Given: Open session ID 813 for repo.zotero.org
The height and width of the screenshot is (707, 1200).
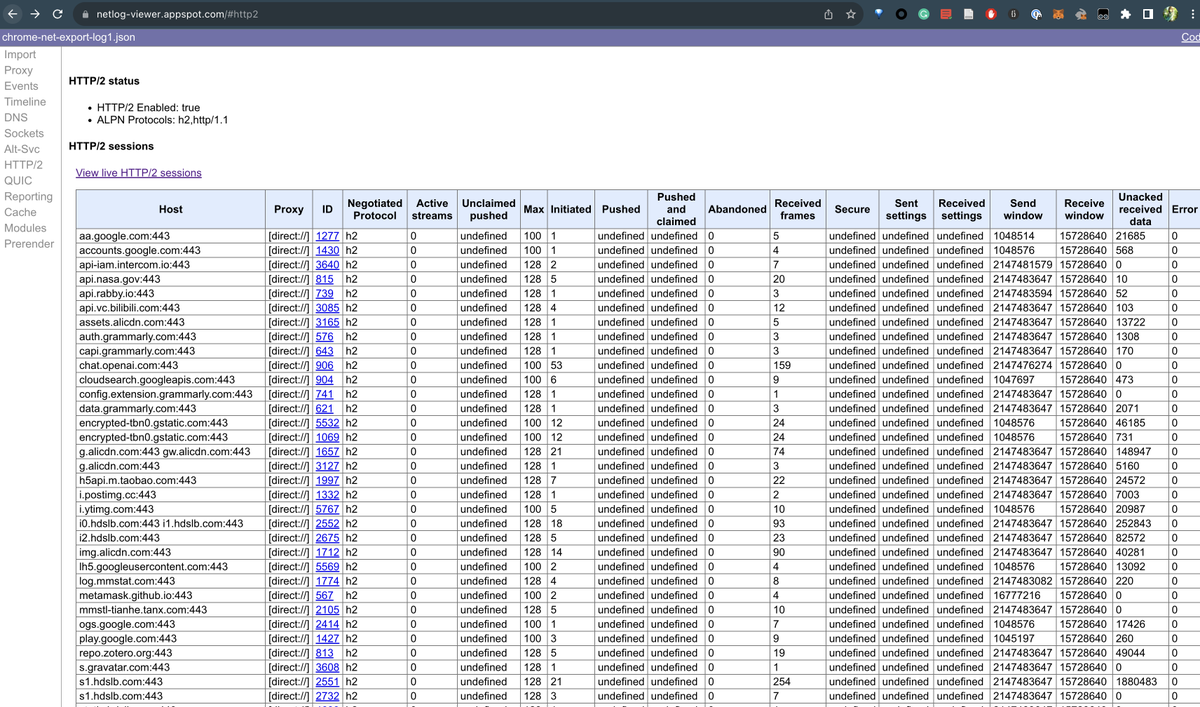Looking at the screenshot, I should pos(324,653).
